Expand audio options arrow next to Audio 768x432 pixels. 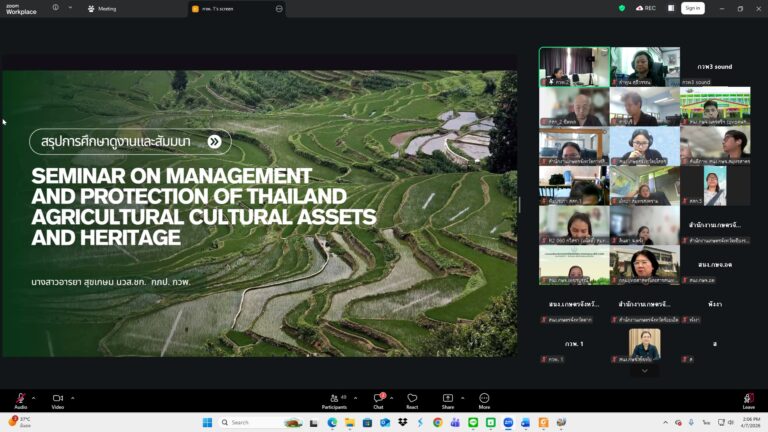click(34, 397)
